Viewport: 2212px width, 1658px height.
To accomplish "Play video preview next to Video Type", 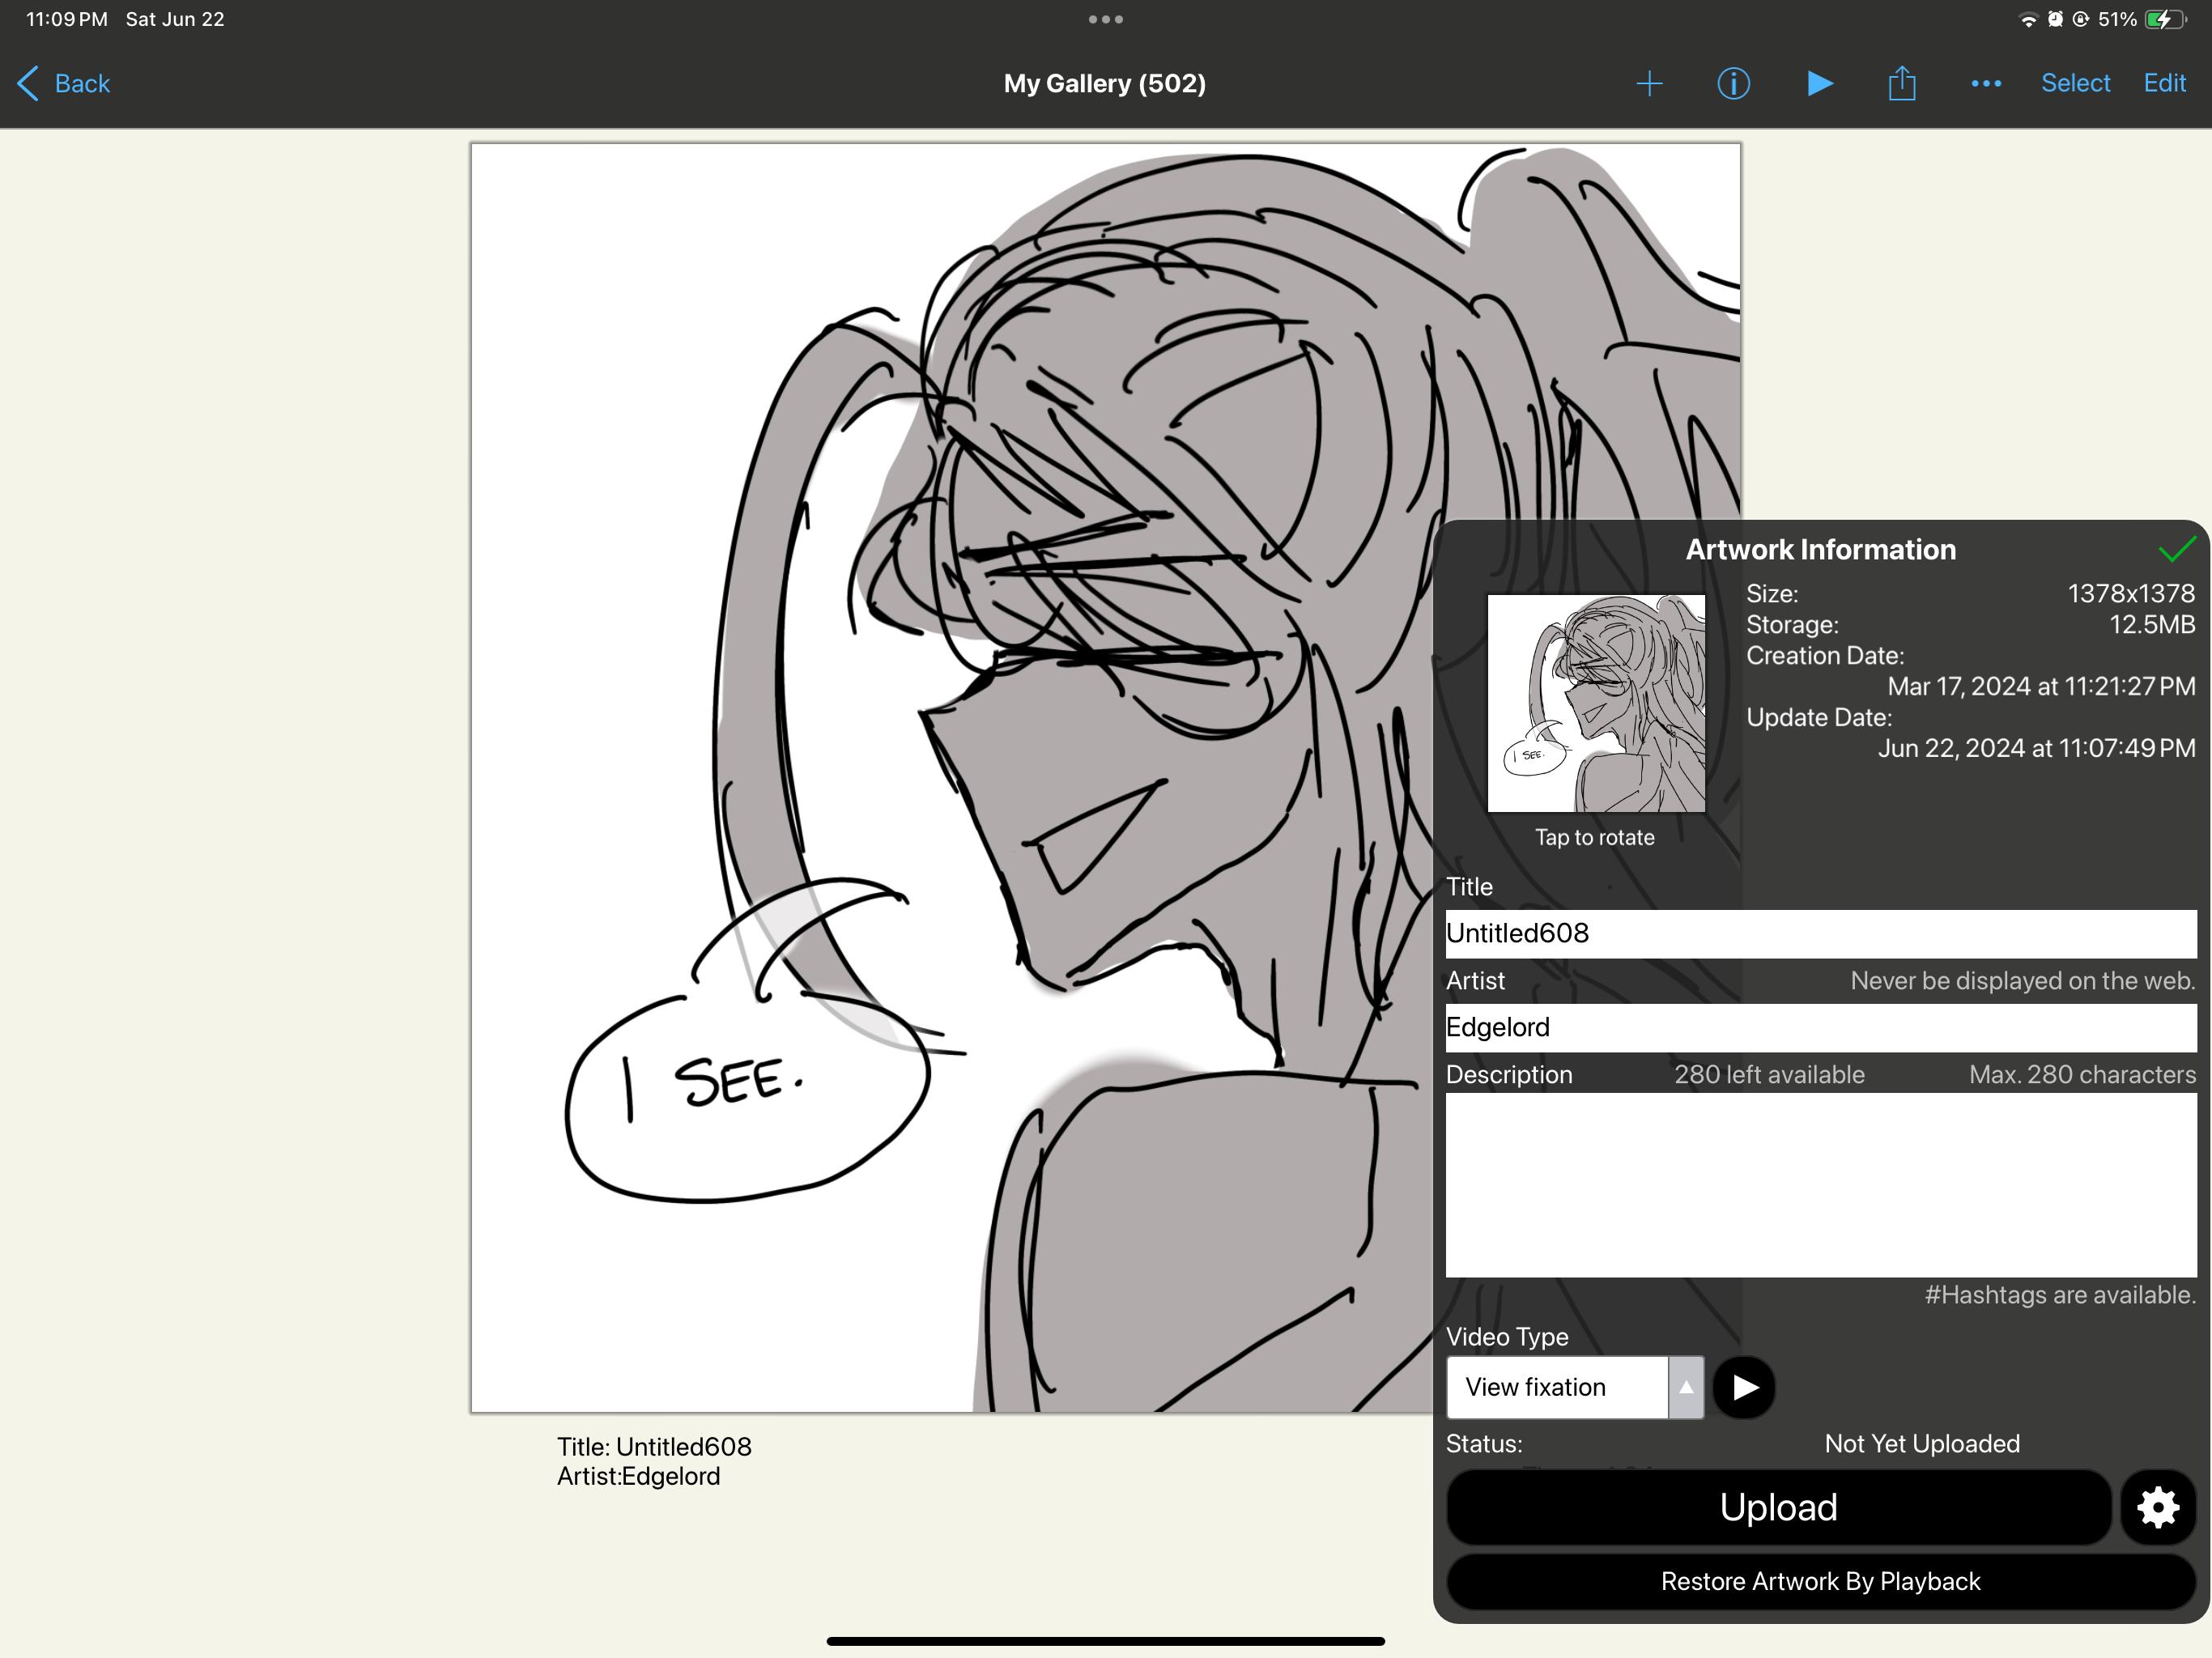I will click(1744, 1387).
